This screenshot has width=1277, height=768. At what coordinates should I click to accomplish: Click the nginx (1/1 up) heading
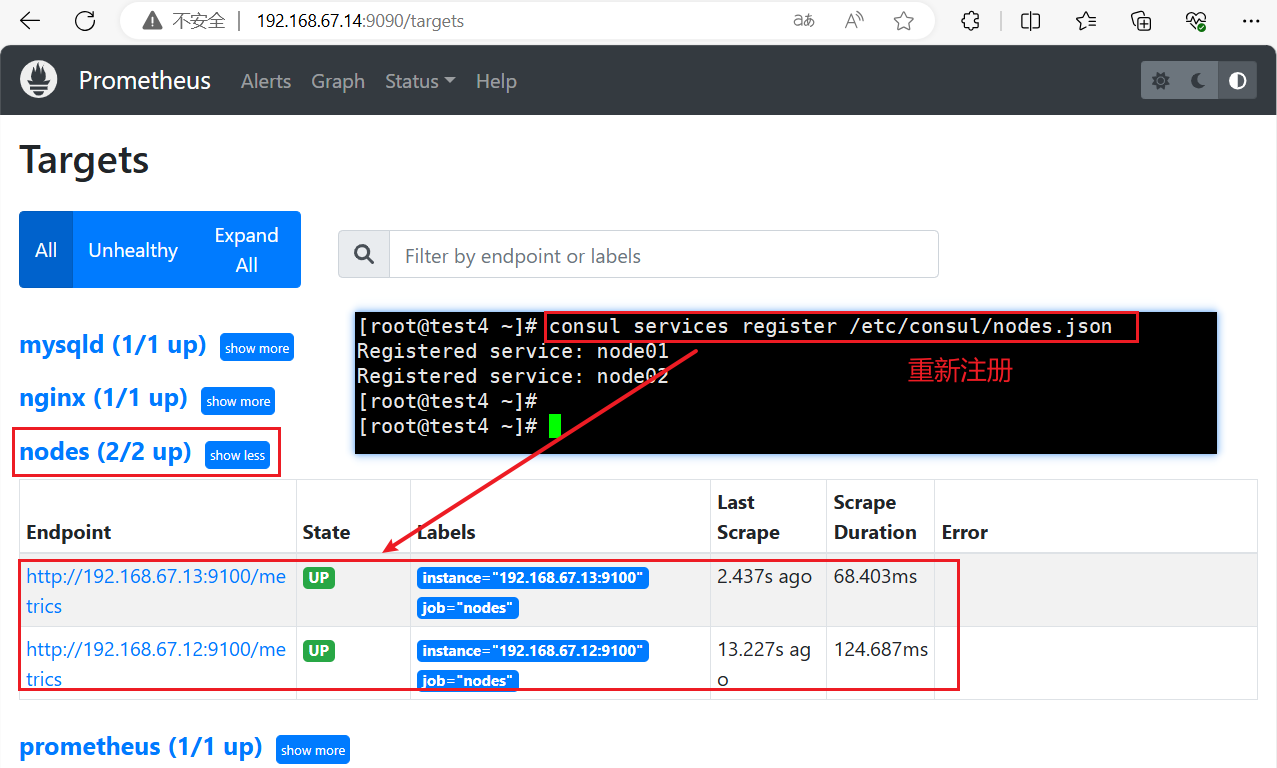click(104, 398)
